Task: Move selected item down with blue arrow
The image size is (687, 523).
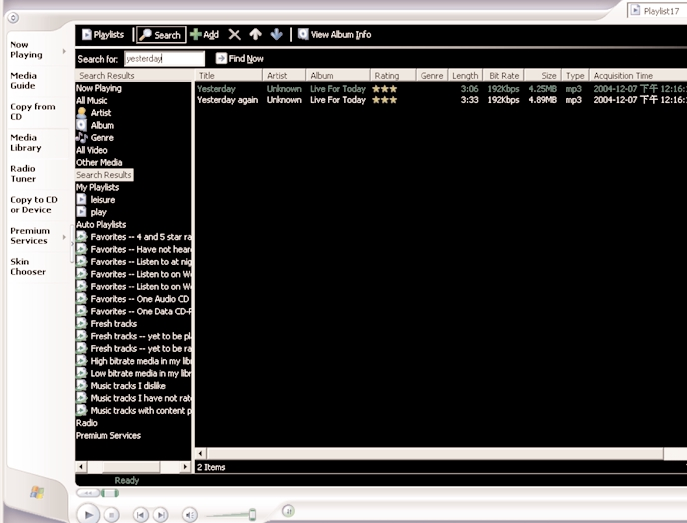Action: point(276,34)
